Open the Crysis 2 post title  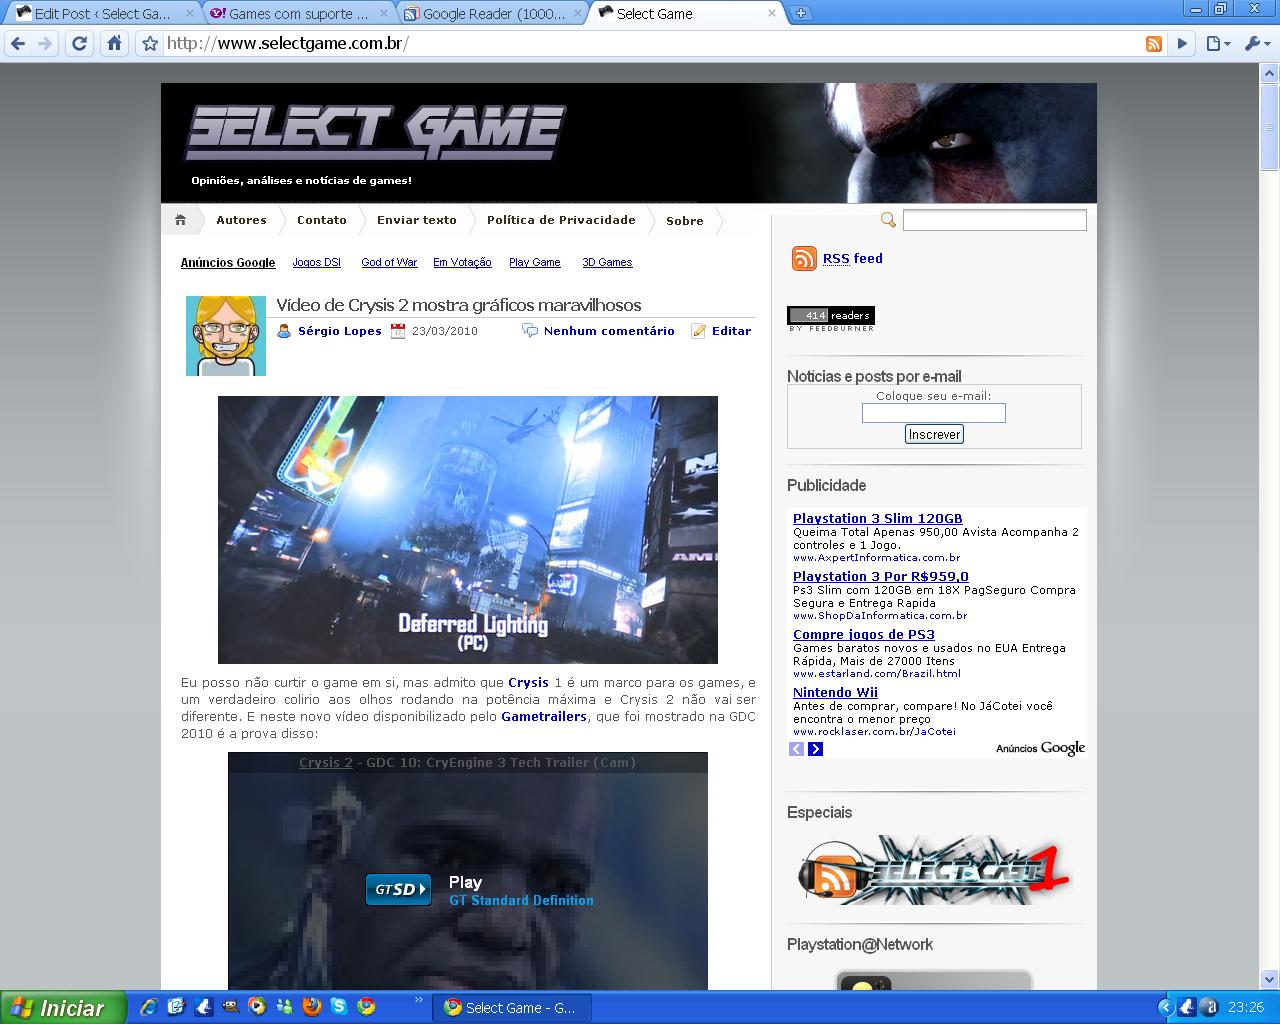point(459,305)
